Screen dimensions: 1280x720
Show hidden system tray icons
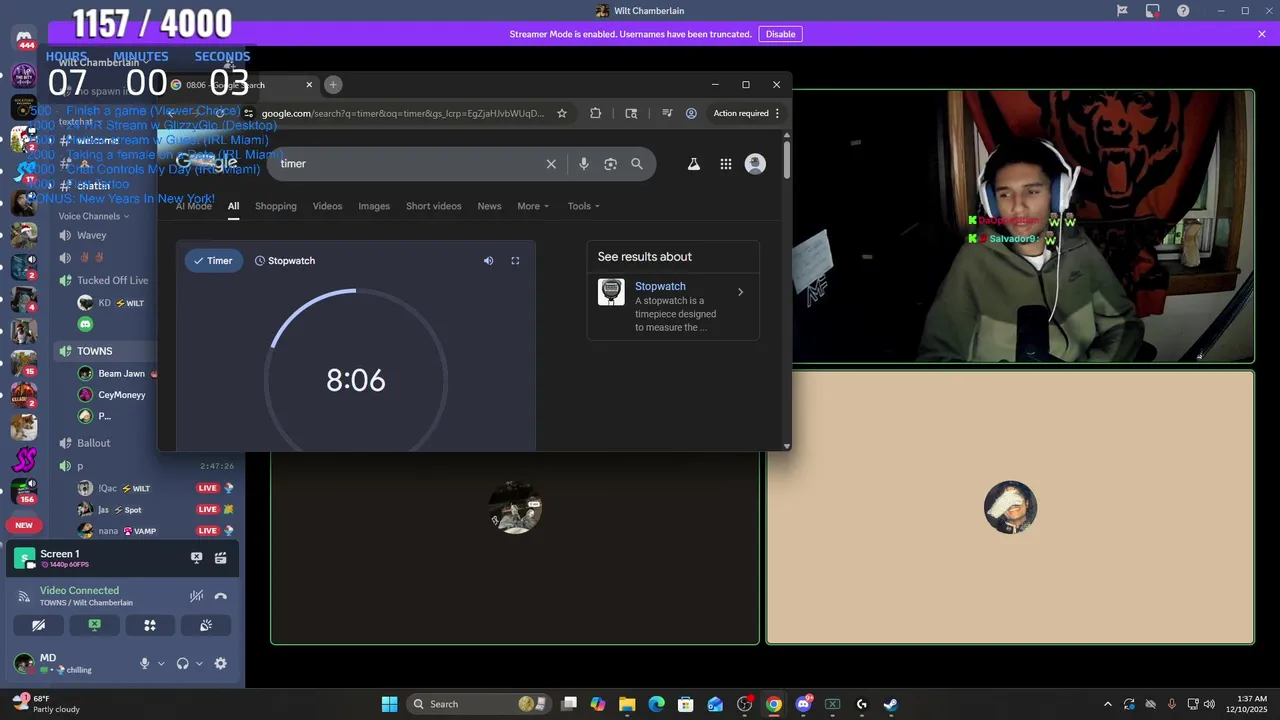[1107, 704]
